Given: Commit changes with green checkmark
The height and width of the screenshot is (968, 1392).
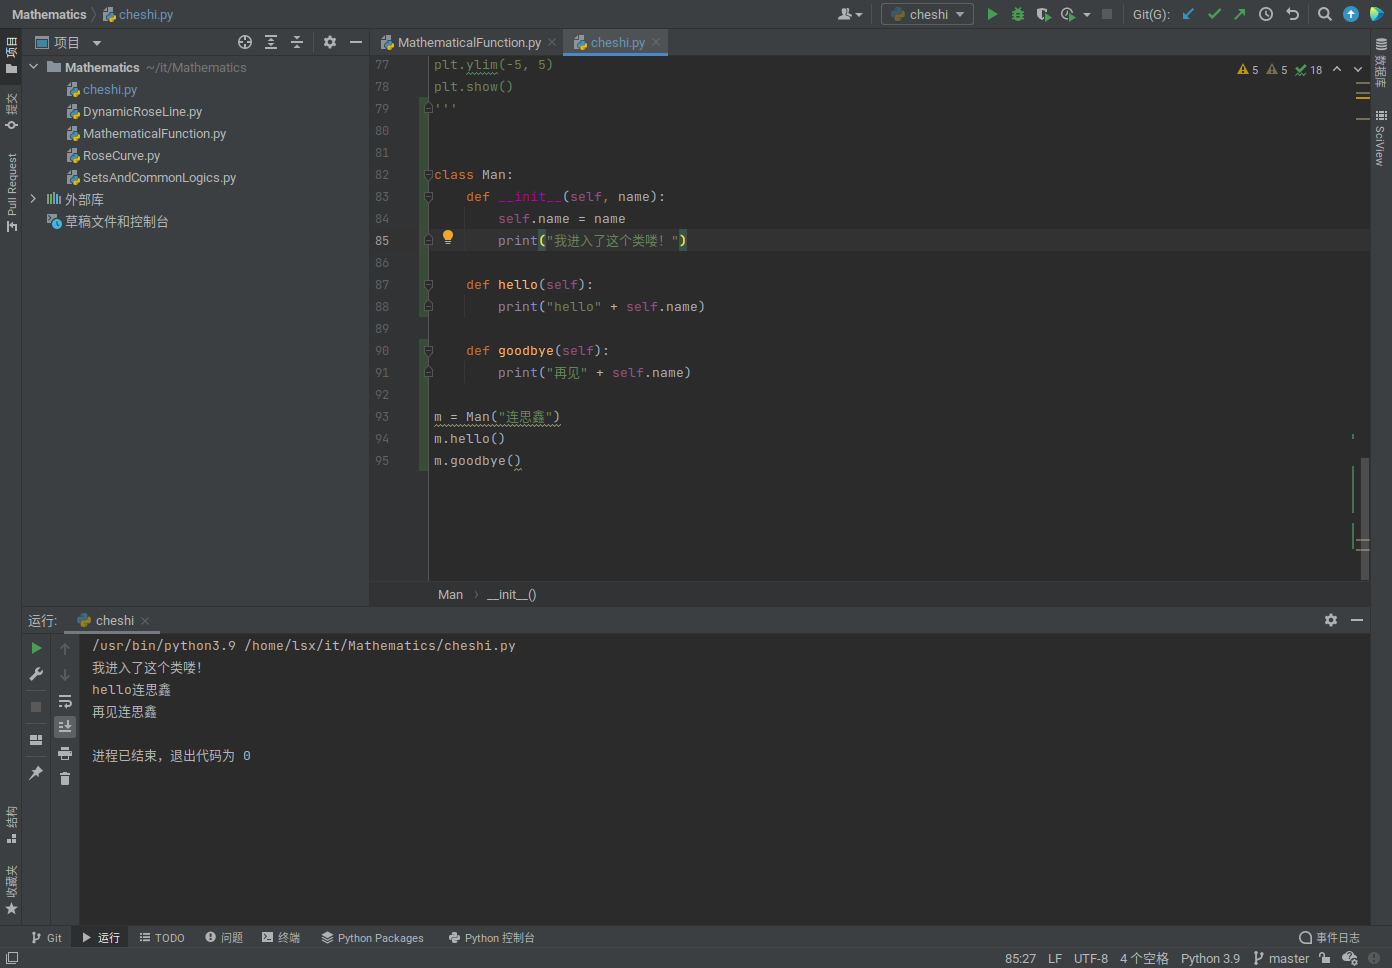Looking at the screenshot, I should point(1214,14).
